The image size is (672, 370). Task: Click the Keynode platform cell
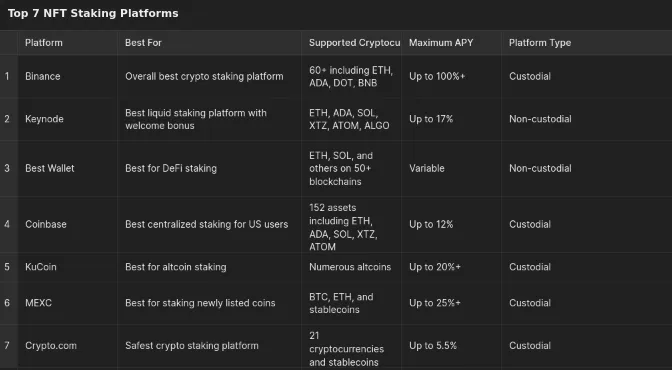67,119
